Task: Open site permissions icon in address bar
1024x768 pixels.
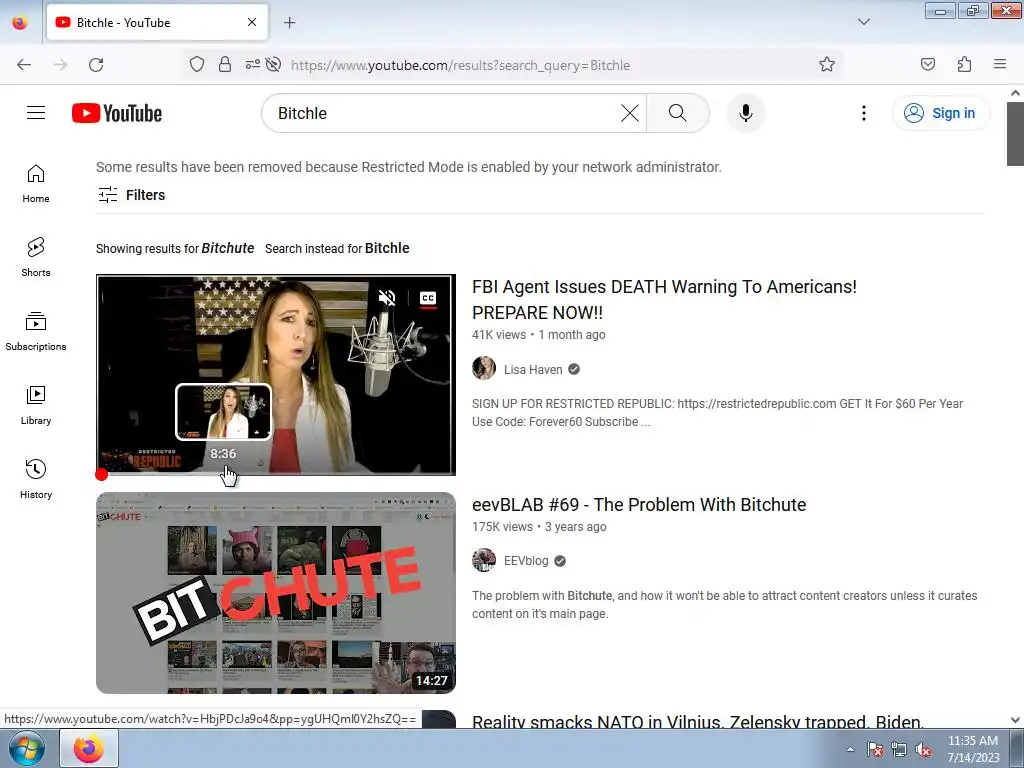Action: click(x=252, y=64)
